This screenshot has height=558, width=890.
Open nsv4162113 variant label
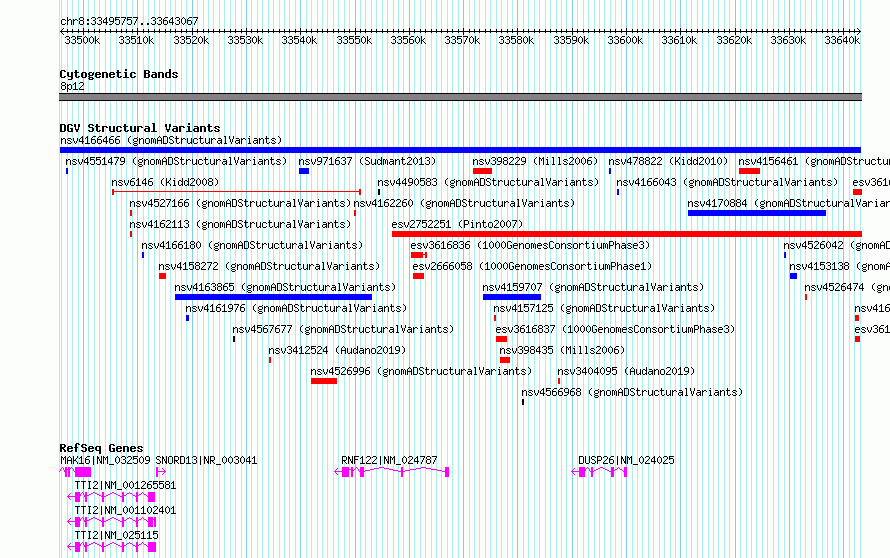(240, 224)
